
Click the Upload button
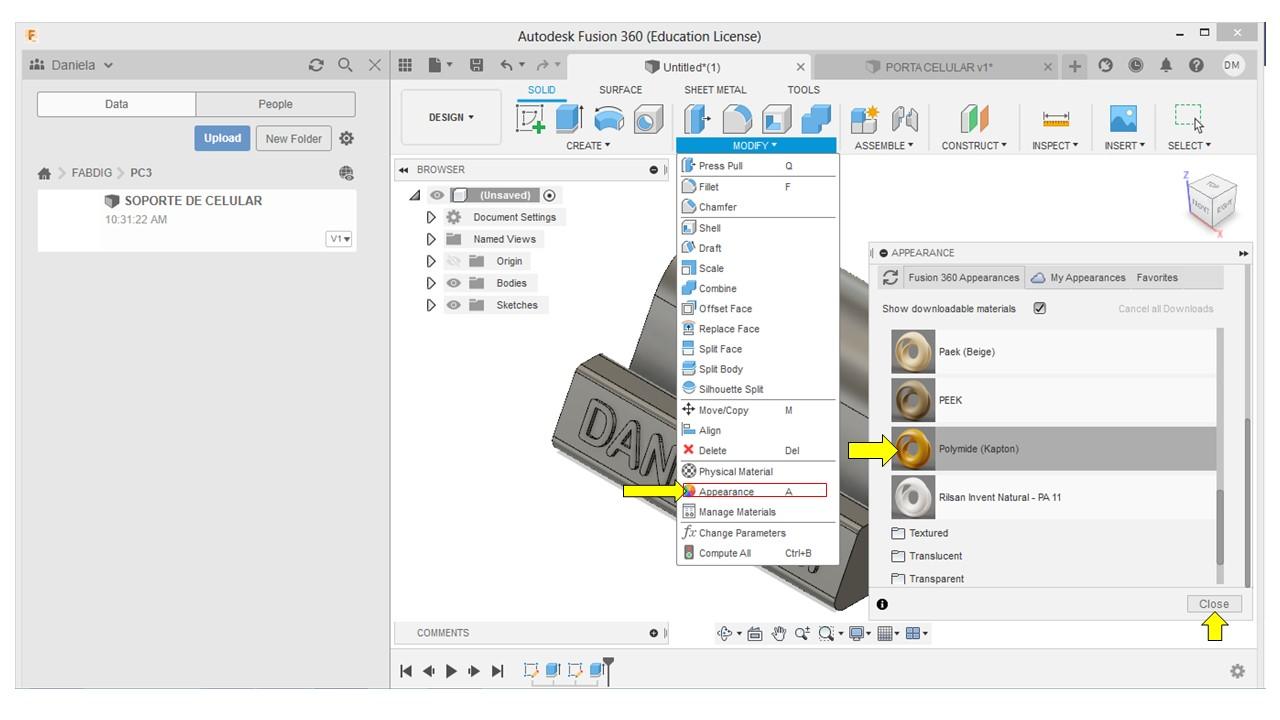pyautogui.click(x=223, y=139)
